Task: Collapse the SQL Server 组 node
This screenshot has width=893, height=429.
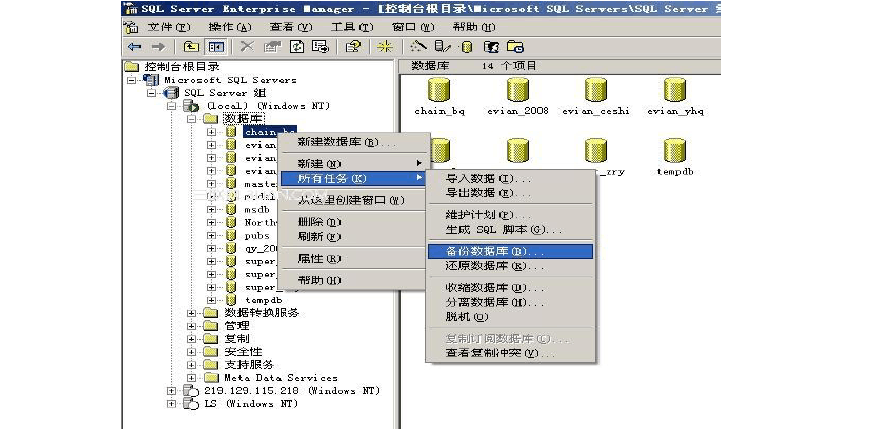Action: click(151, 93)
